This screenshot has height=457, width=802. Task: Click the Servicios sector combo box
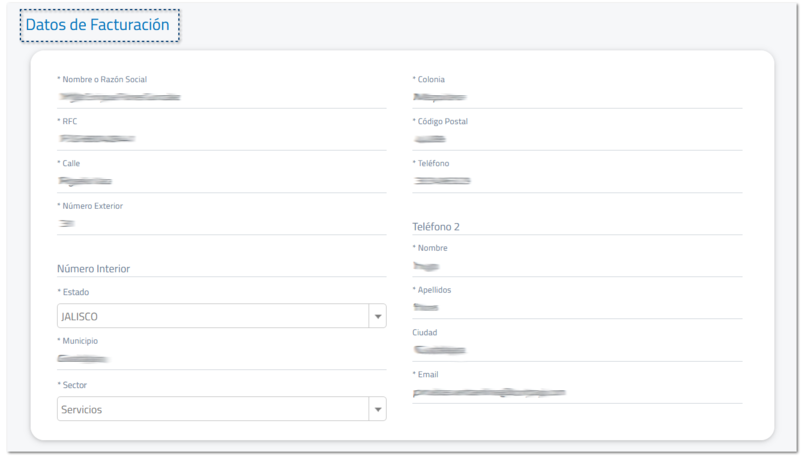coord(212,409)
